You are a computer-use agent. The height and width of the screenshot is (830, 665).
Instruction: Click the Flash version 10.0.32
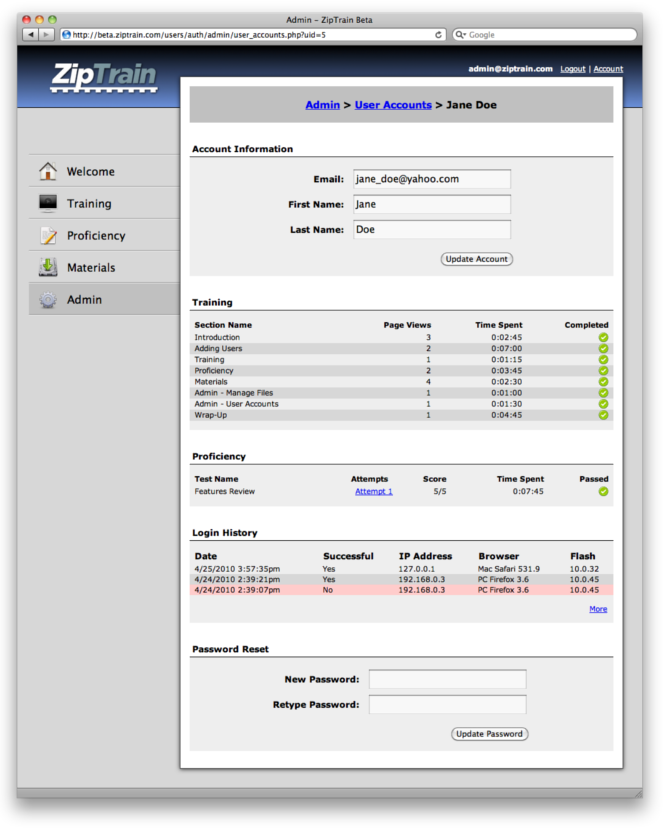pos(585,569)
